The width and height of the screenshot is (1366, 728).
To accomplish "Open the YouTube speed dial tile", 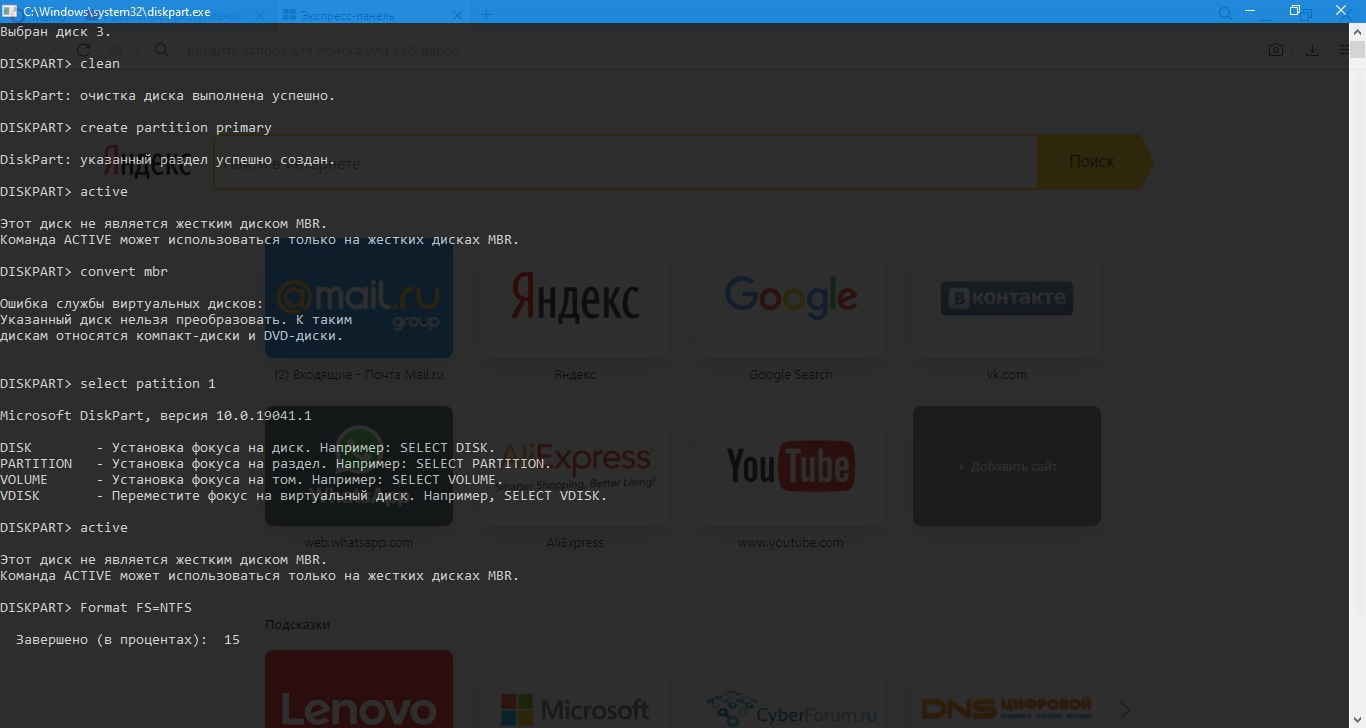I will click(790, 466).
